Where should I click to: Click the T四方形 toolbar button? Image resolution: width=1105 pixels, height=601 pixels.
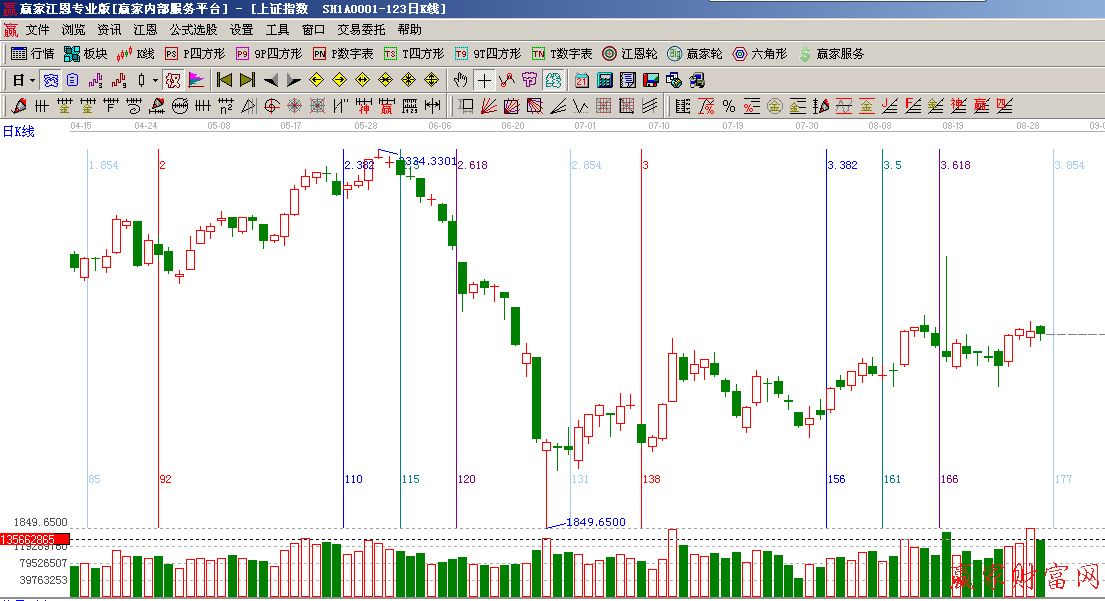pos(414,54)
